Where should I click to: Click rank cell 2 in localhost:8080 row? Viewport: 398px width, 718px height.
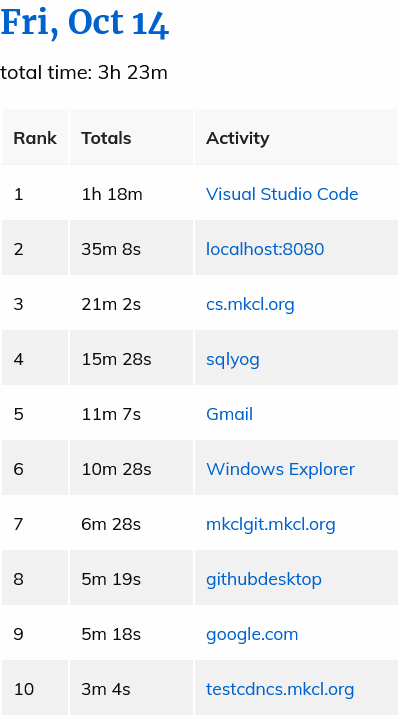click(x=35, y=248)
